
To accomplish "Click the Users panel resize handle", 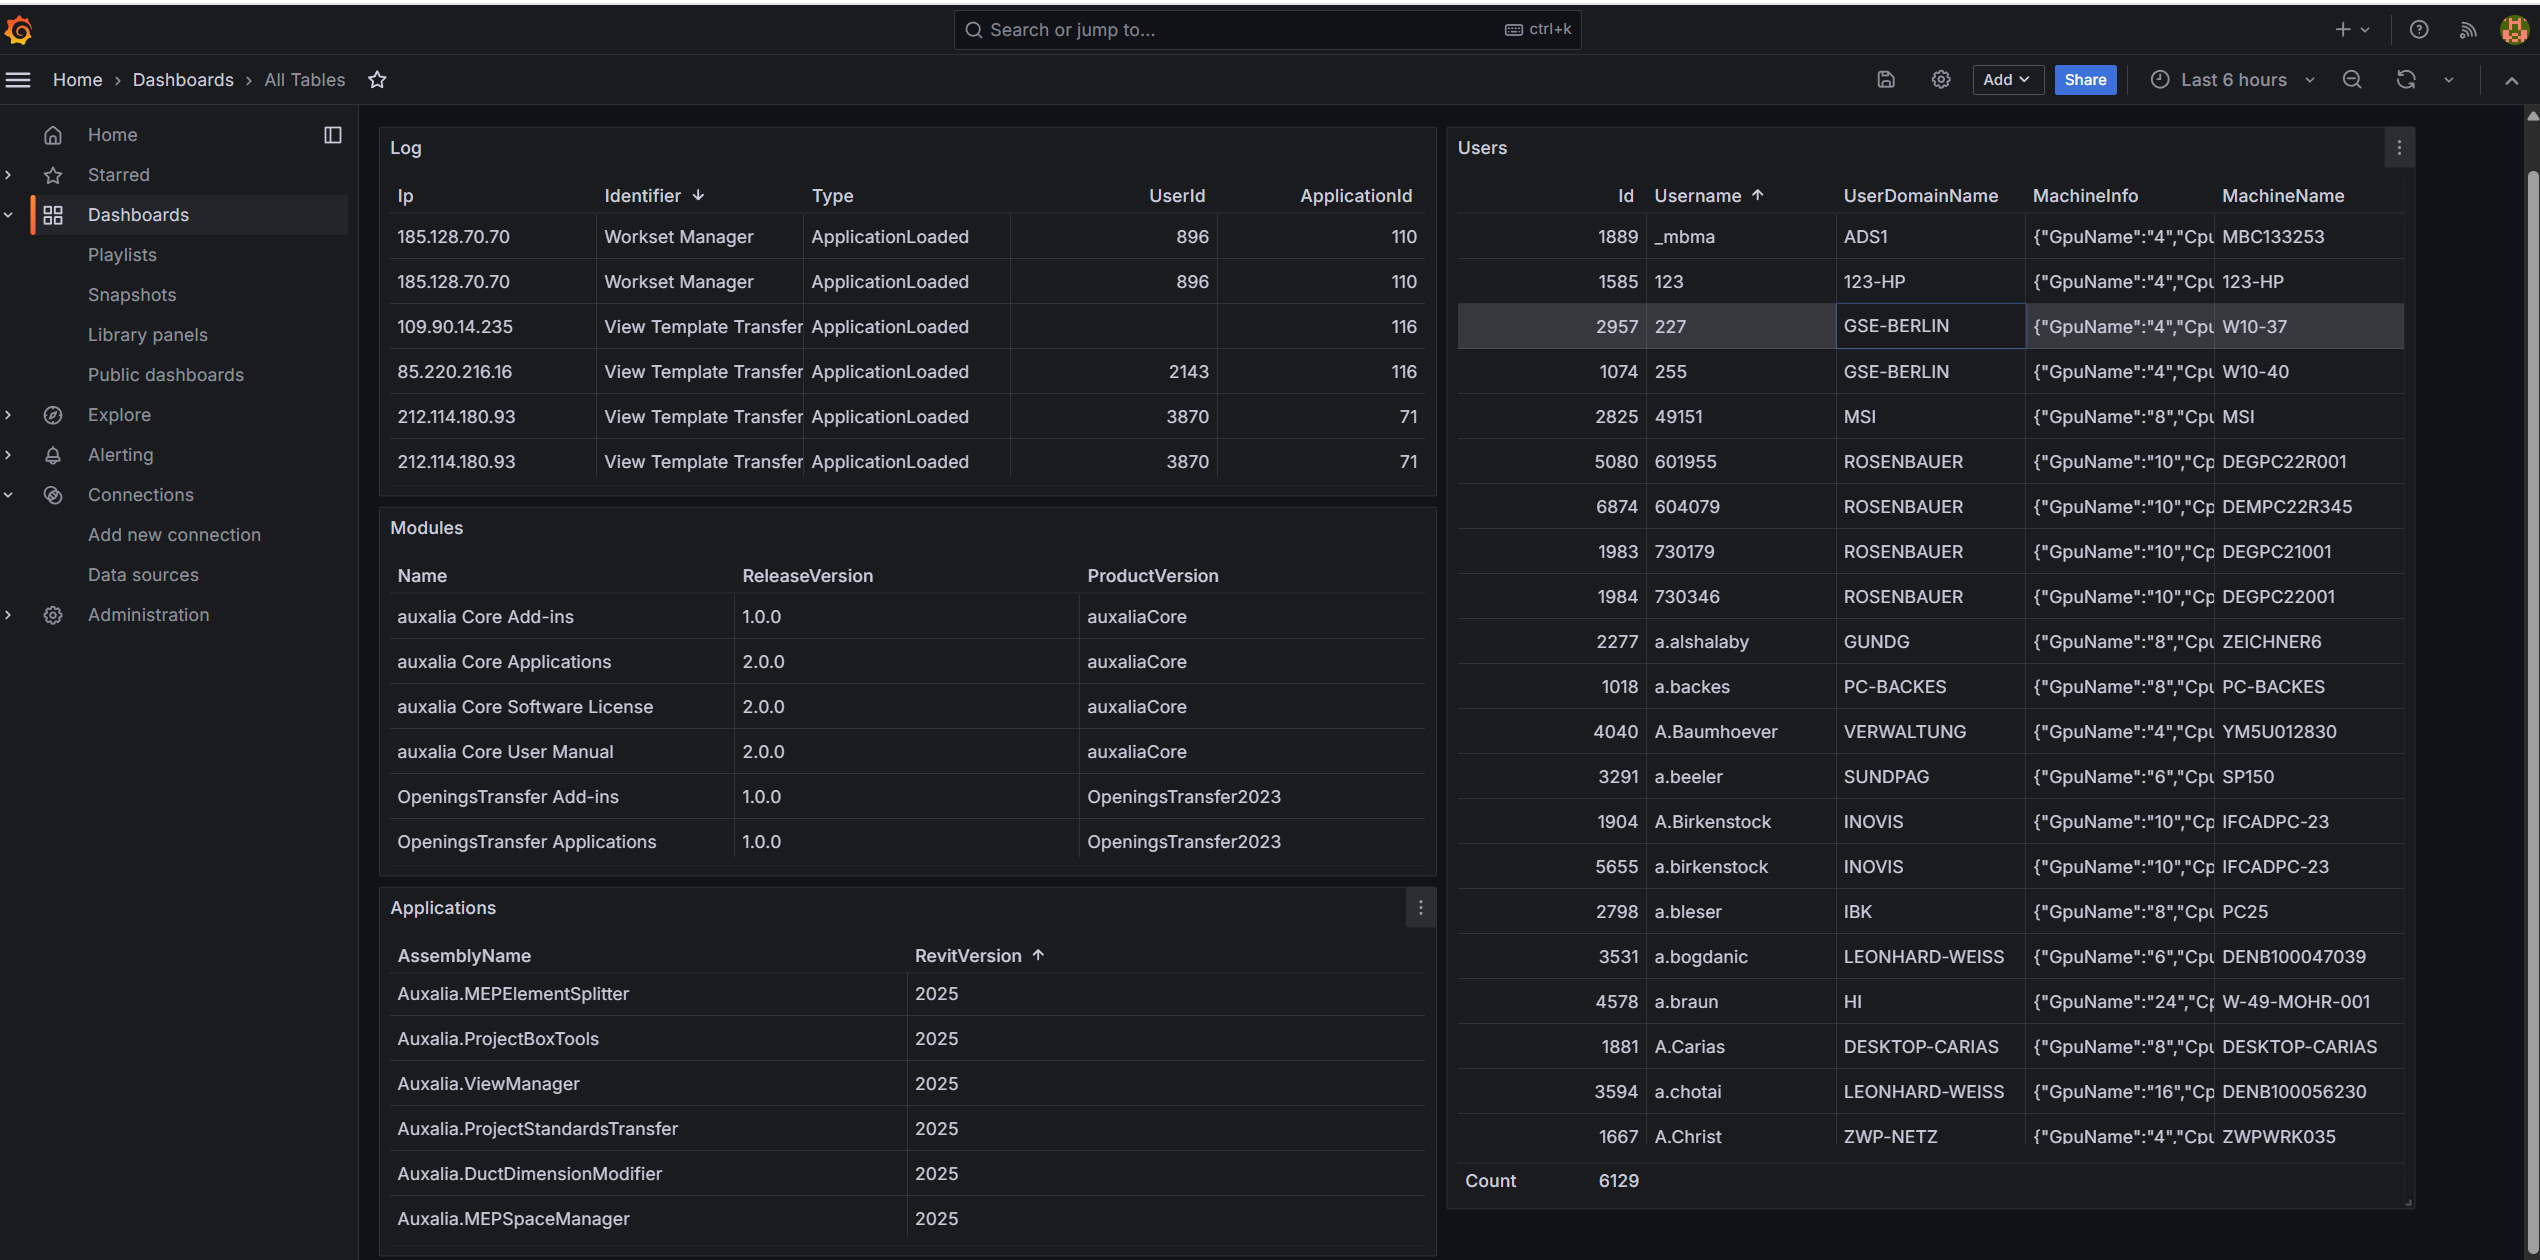I will tap(2408, 1203).
